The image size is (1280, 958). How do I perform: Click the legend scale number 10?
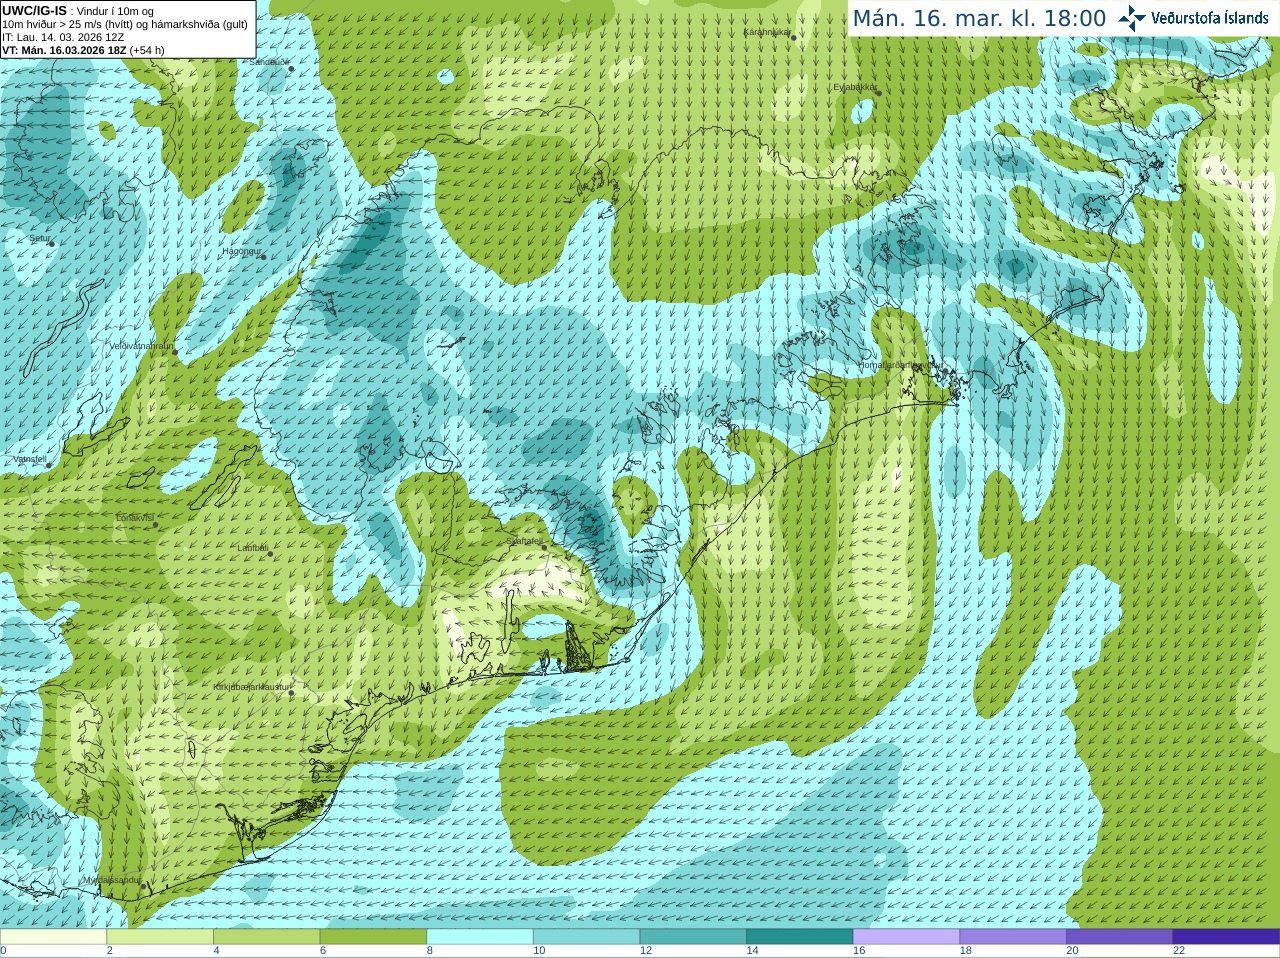[539, 951]
